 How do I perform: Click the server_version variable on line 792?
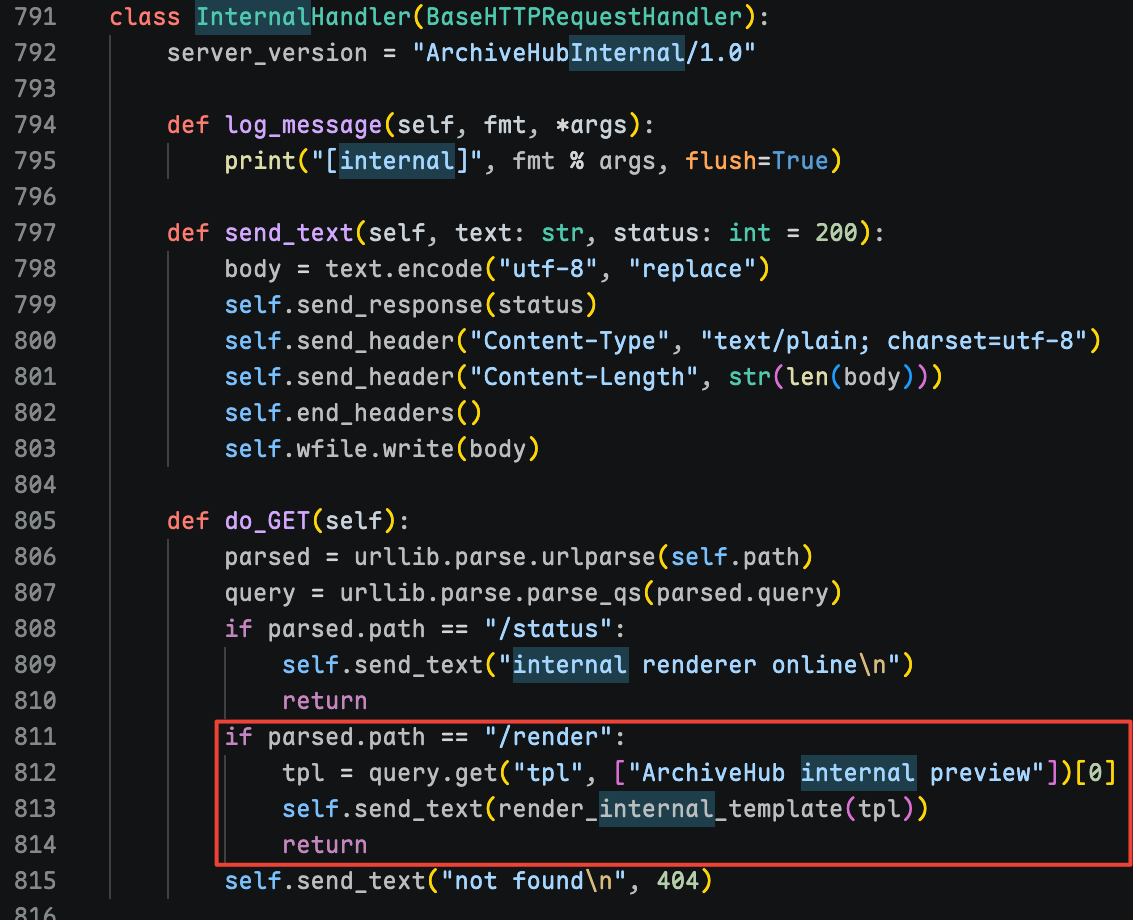click(x=267, y=53)
